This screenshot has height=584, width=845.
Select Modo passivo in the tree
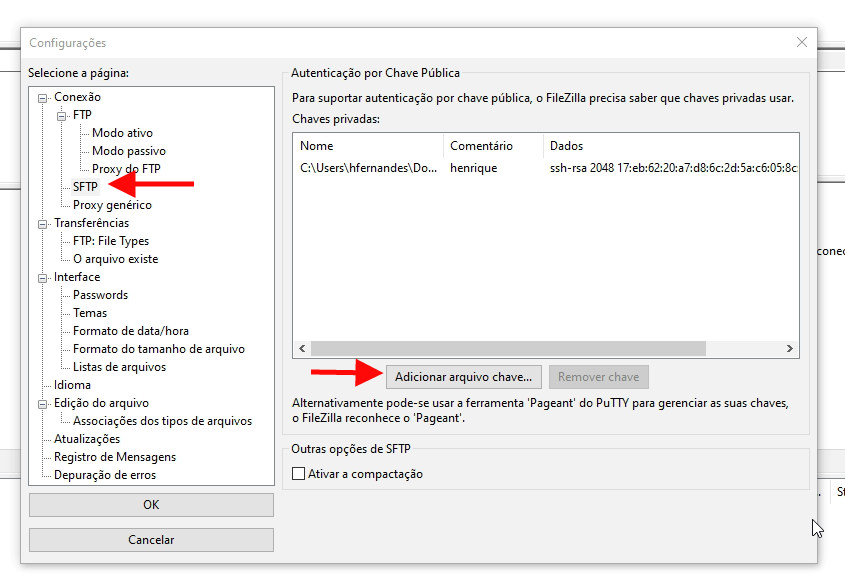click(129, 151)
